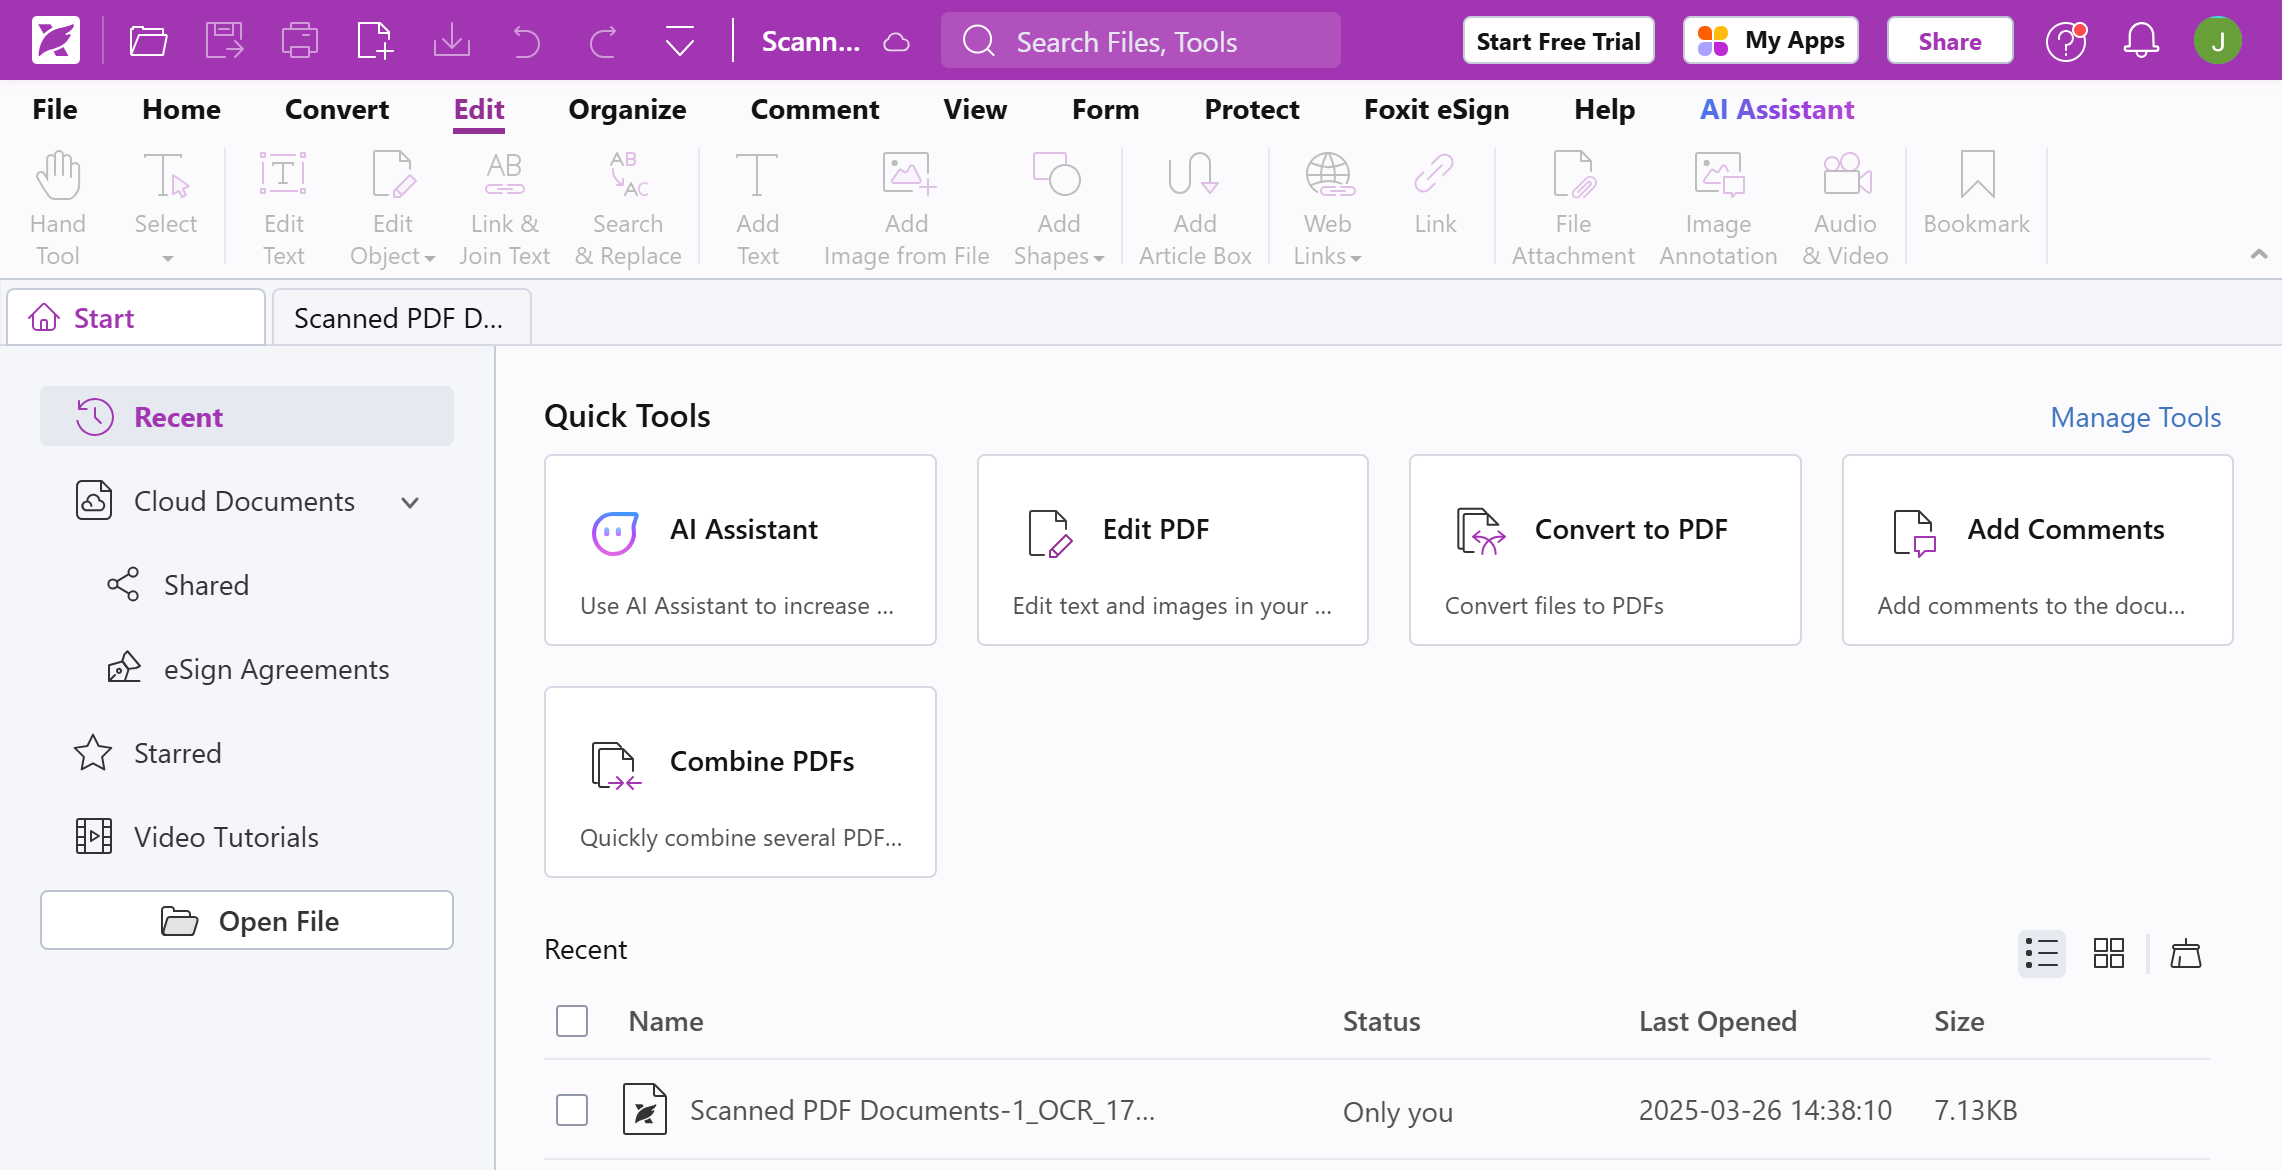Click the Add Article Box tool
The width and height of the screenshot is (2282, 1170).
(1195, 209)
